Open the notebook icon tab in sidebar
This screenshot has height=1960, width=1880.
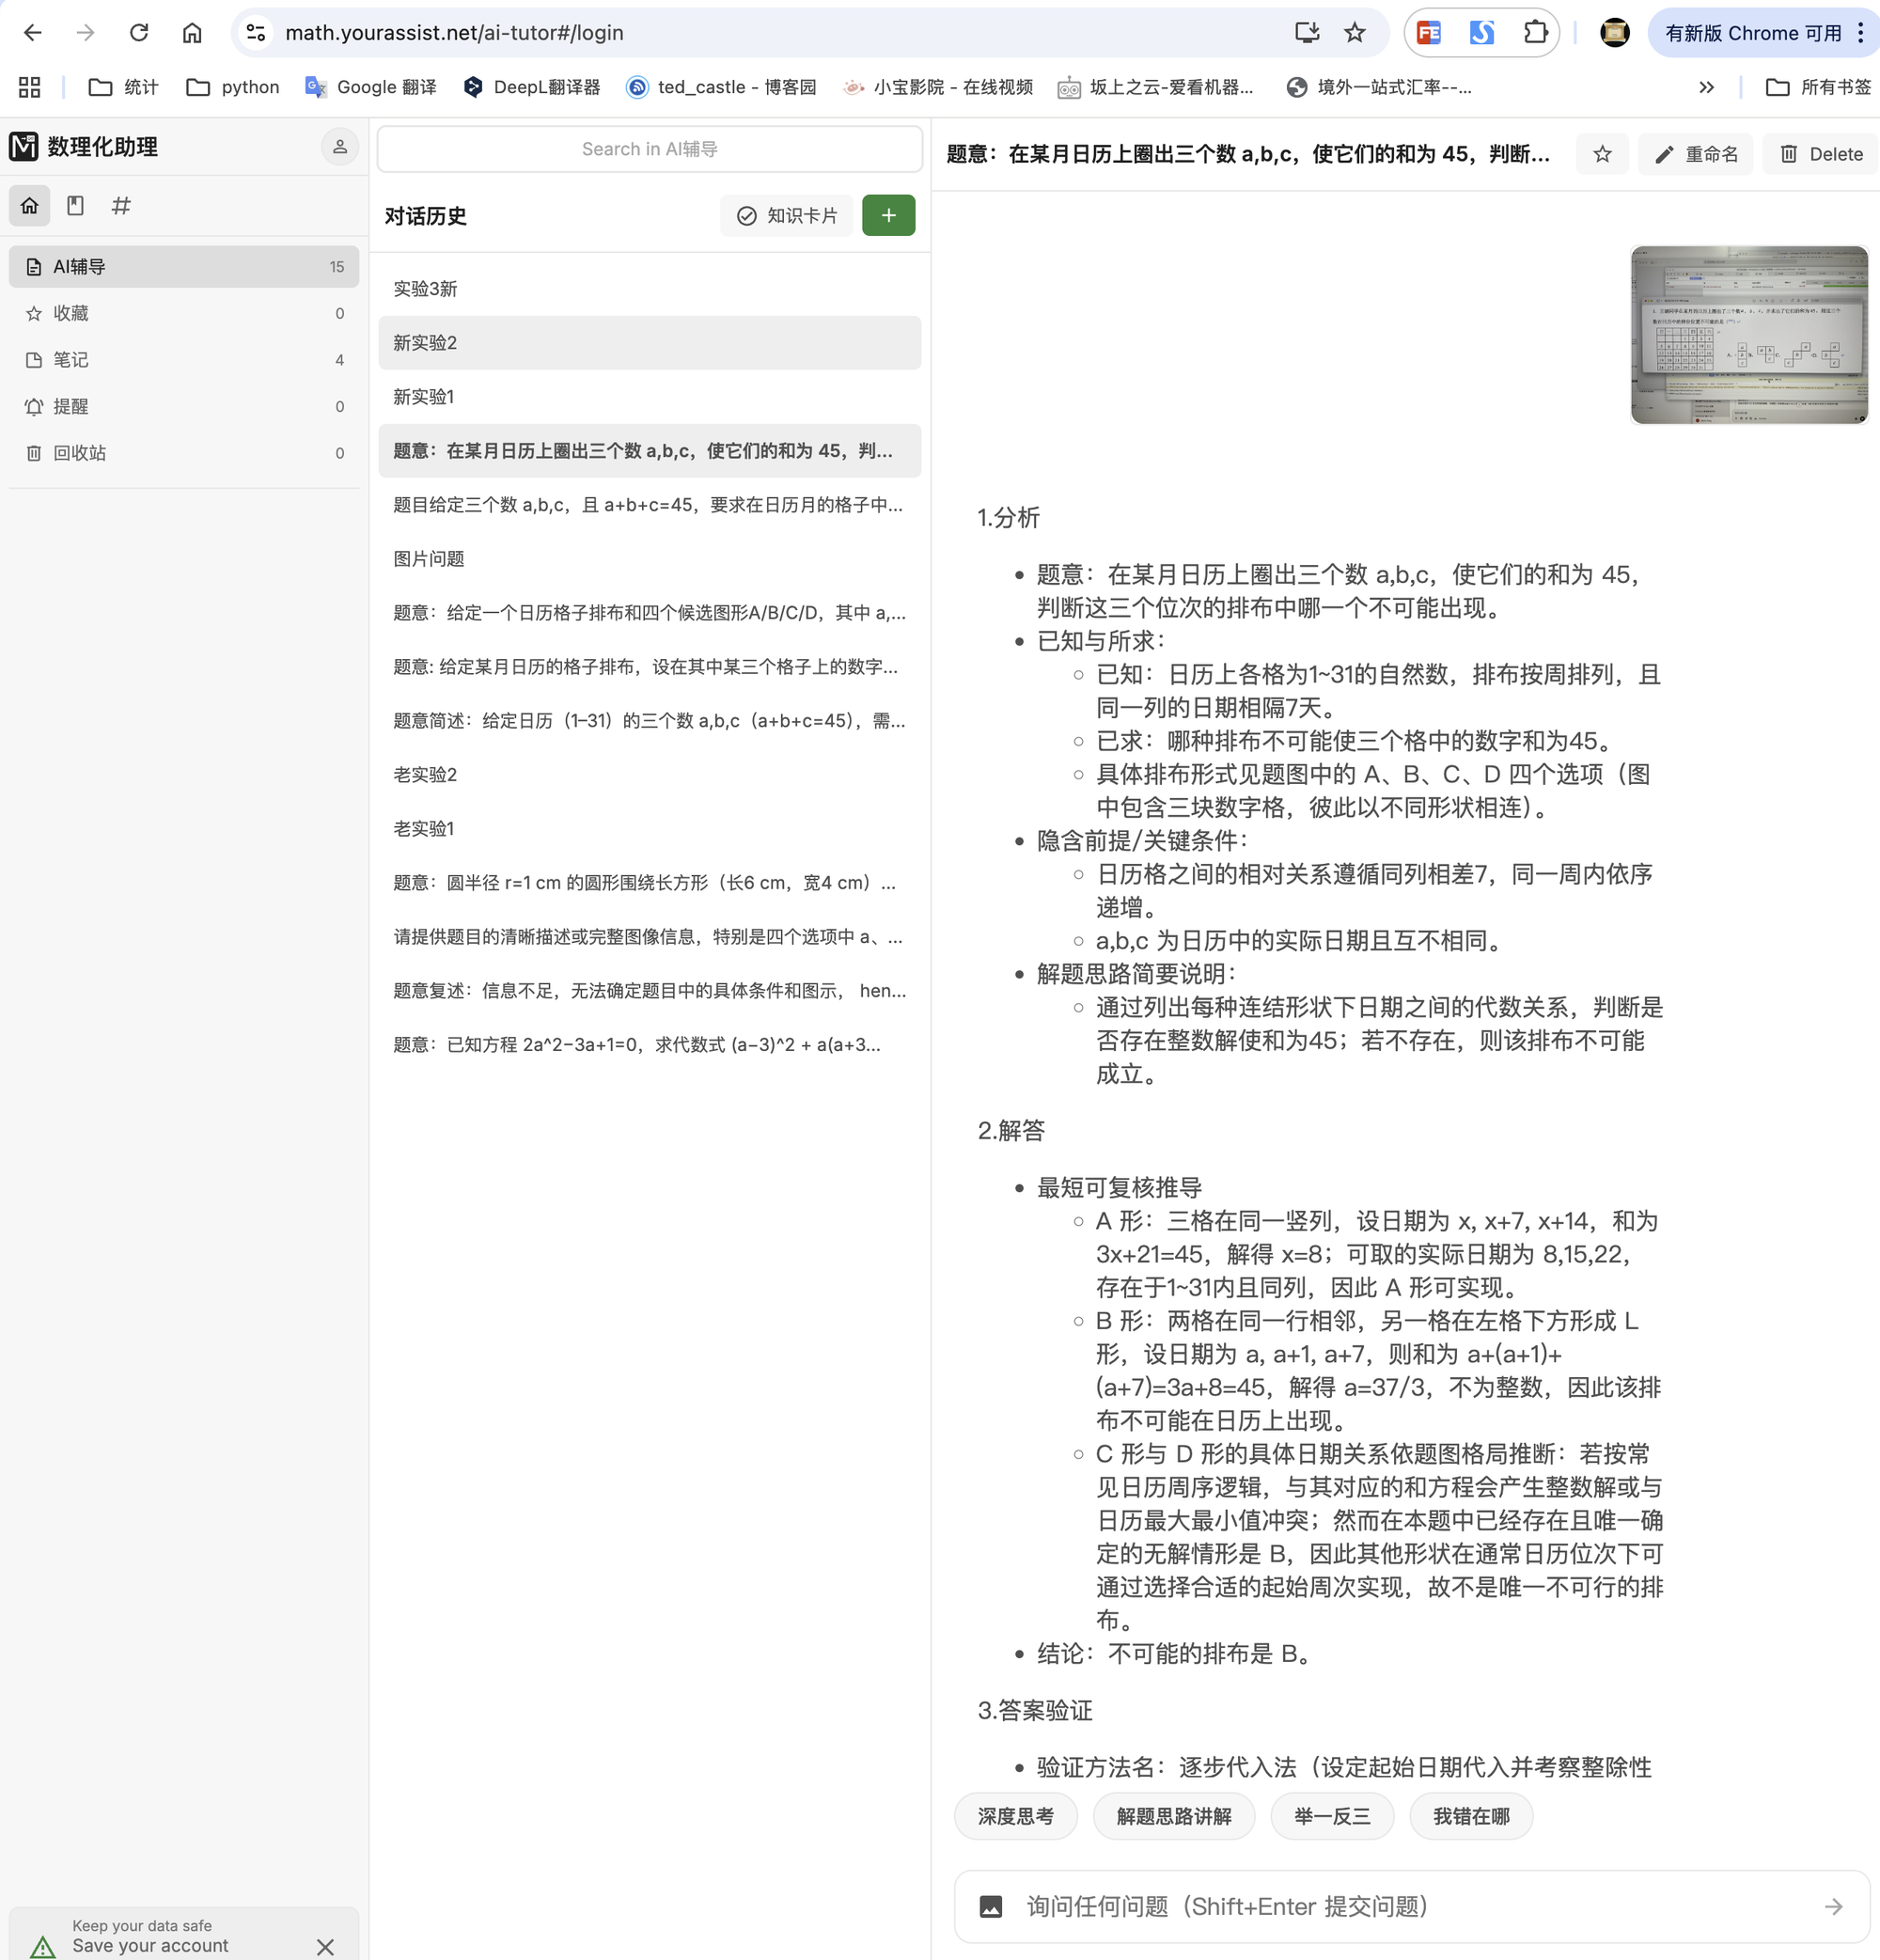(x=75, y=206)
